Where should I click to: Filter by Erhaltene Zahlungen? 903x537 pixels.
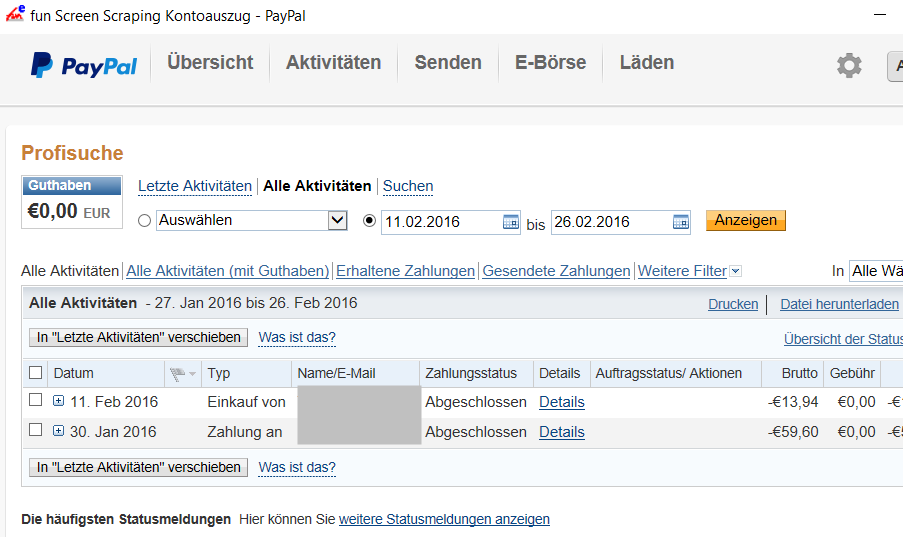pos(405,271)
